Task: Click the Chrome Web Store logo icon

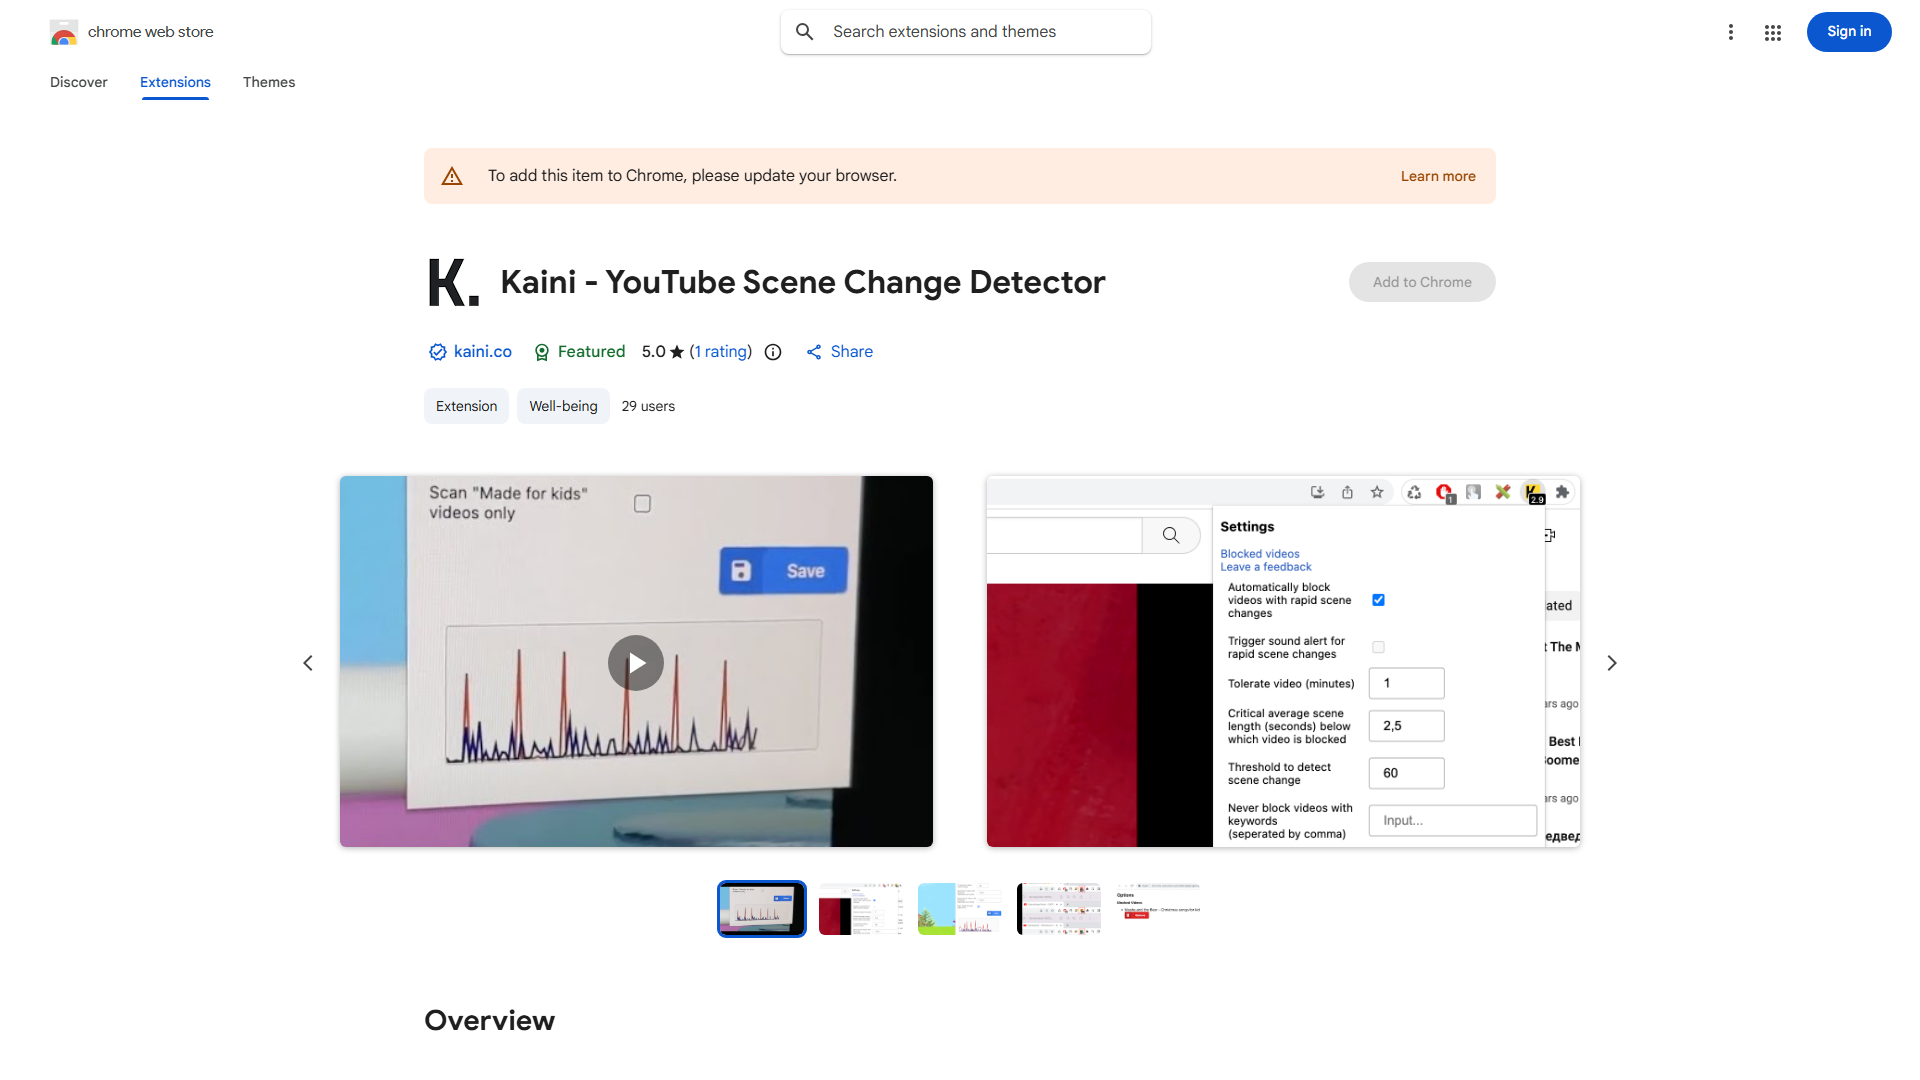Action: (63, 33)
